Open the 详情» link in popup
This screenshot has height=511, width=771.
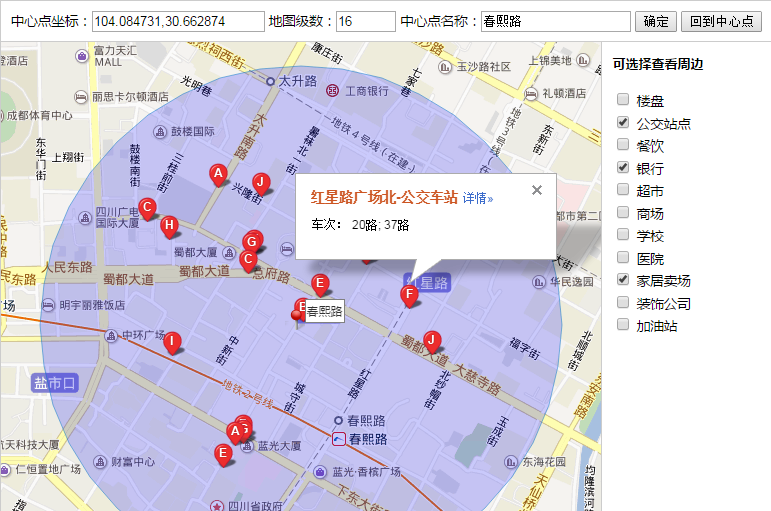(x=478, y=199)
